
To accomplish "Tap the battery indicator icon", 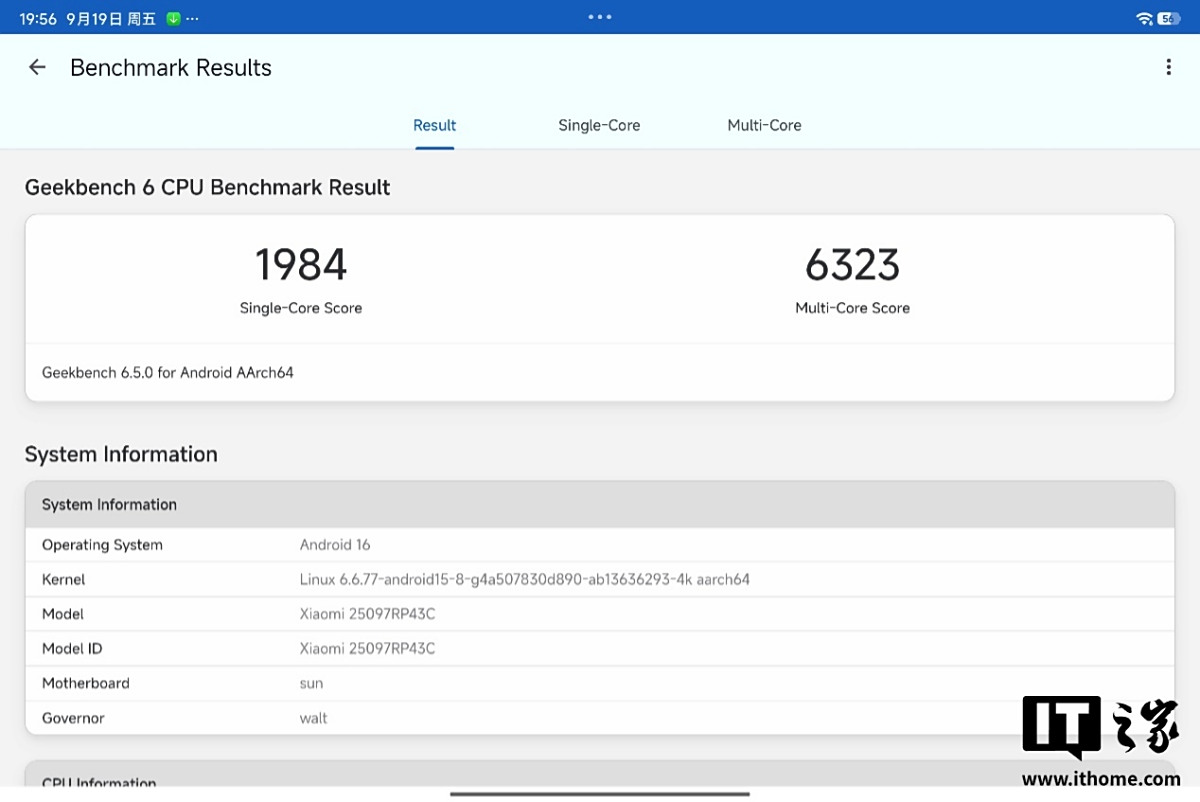I will [x=1168, y=18].
